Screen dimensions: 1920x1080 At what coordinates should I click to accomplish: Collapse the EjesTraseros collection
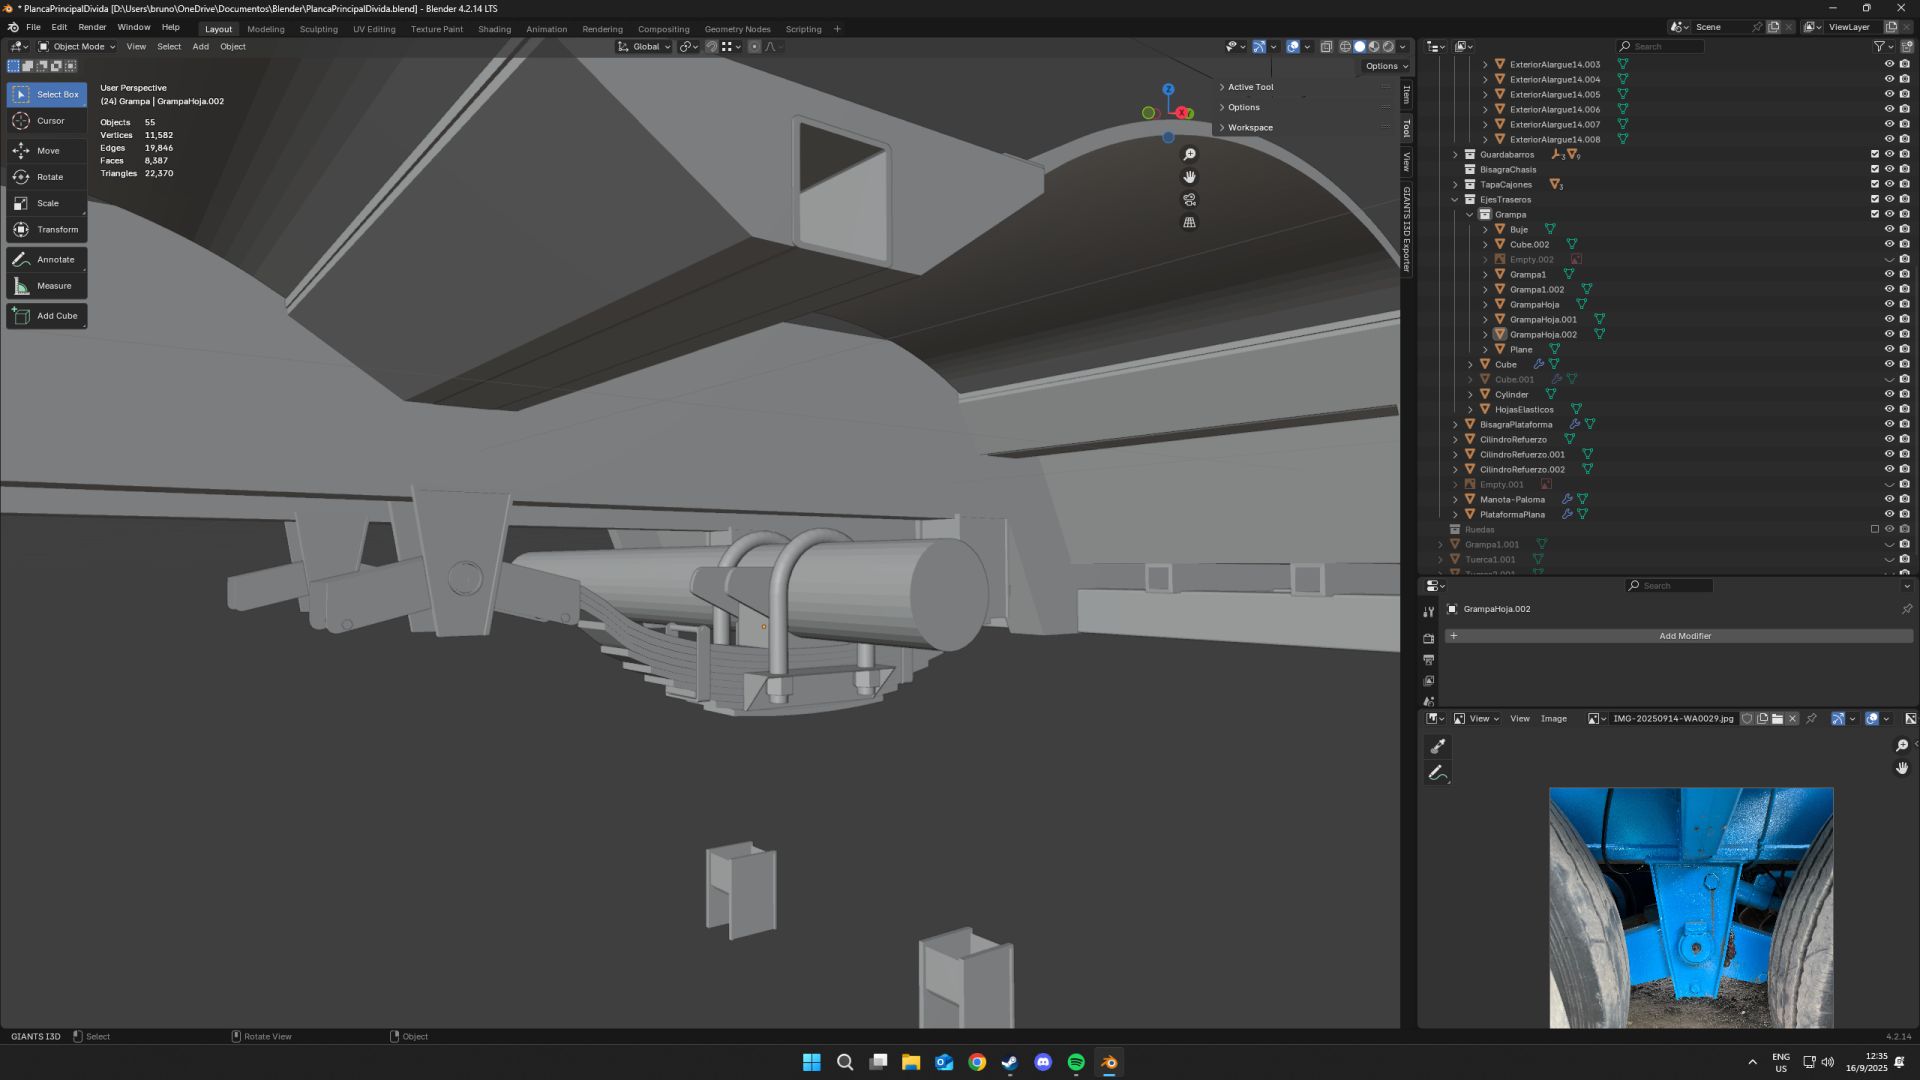click(x=1455, y=199)
